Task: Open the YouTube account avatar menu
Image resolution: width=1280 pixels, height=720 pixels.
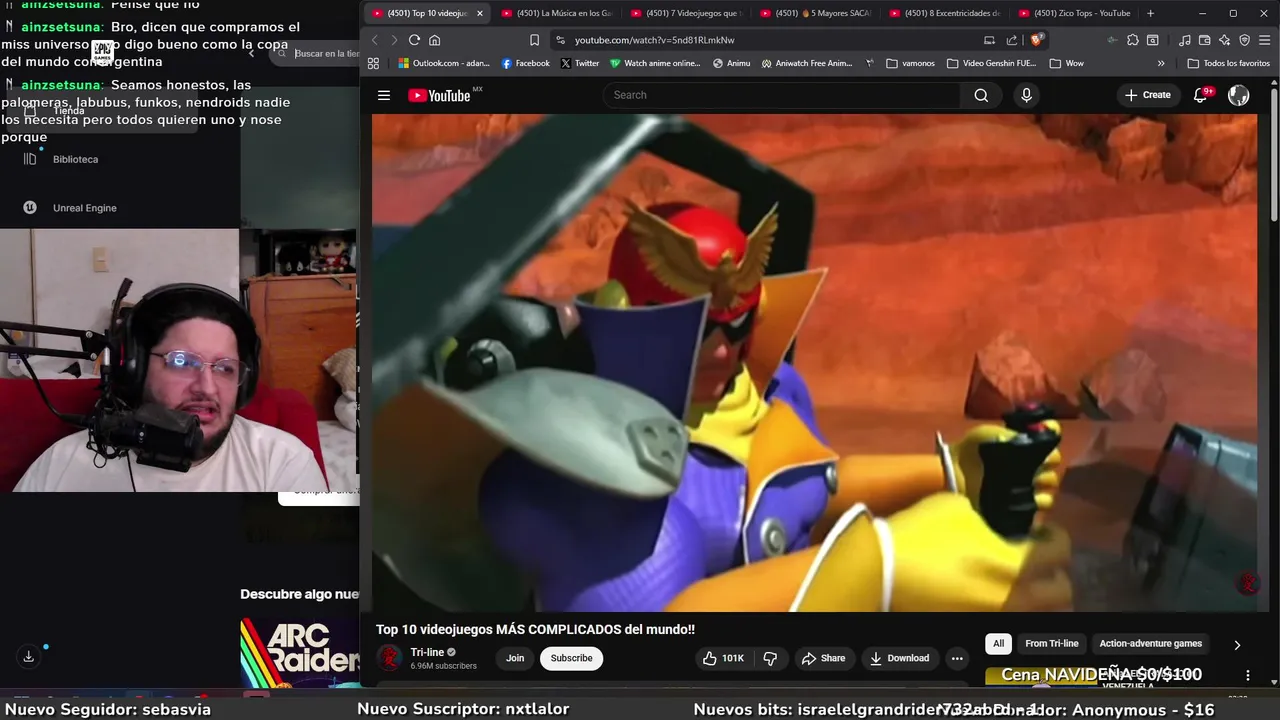Action: point(1238,95)
